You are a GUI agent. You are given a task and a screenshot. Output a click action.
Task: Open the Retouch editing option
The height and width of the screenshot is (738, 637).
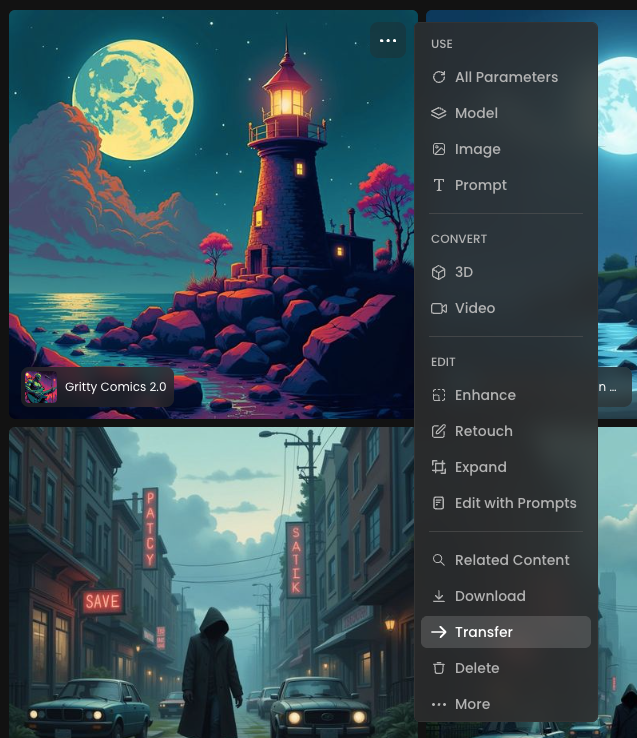pos(483,431)
